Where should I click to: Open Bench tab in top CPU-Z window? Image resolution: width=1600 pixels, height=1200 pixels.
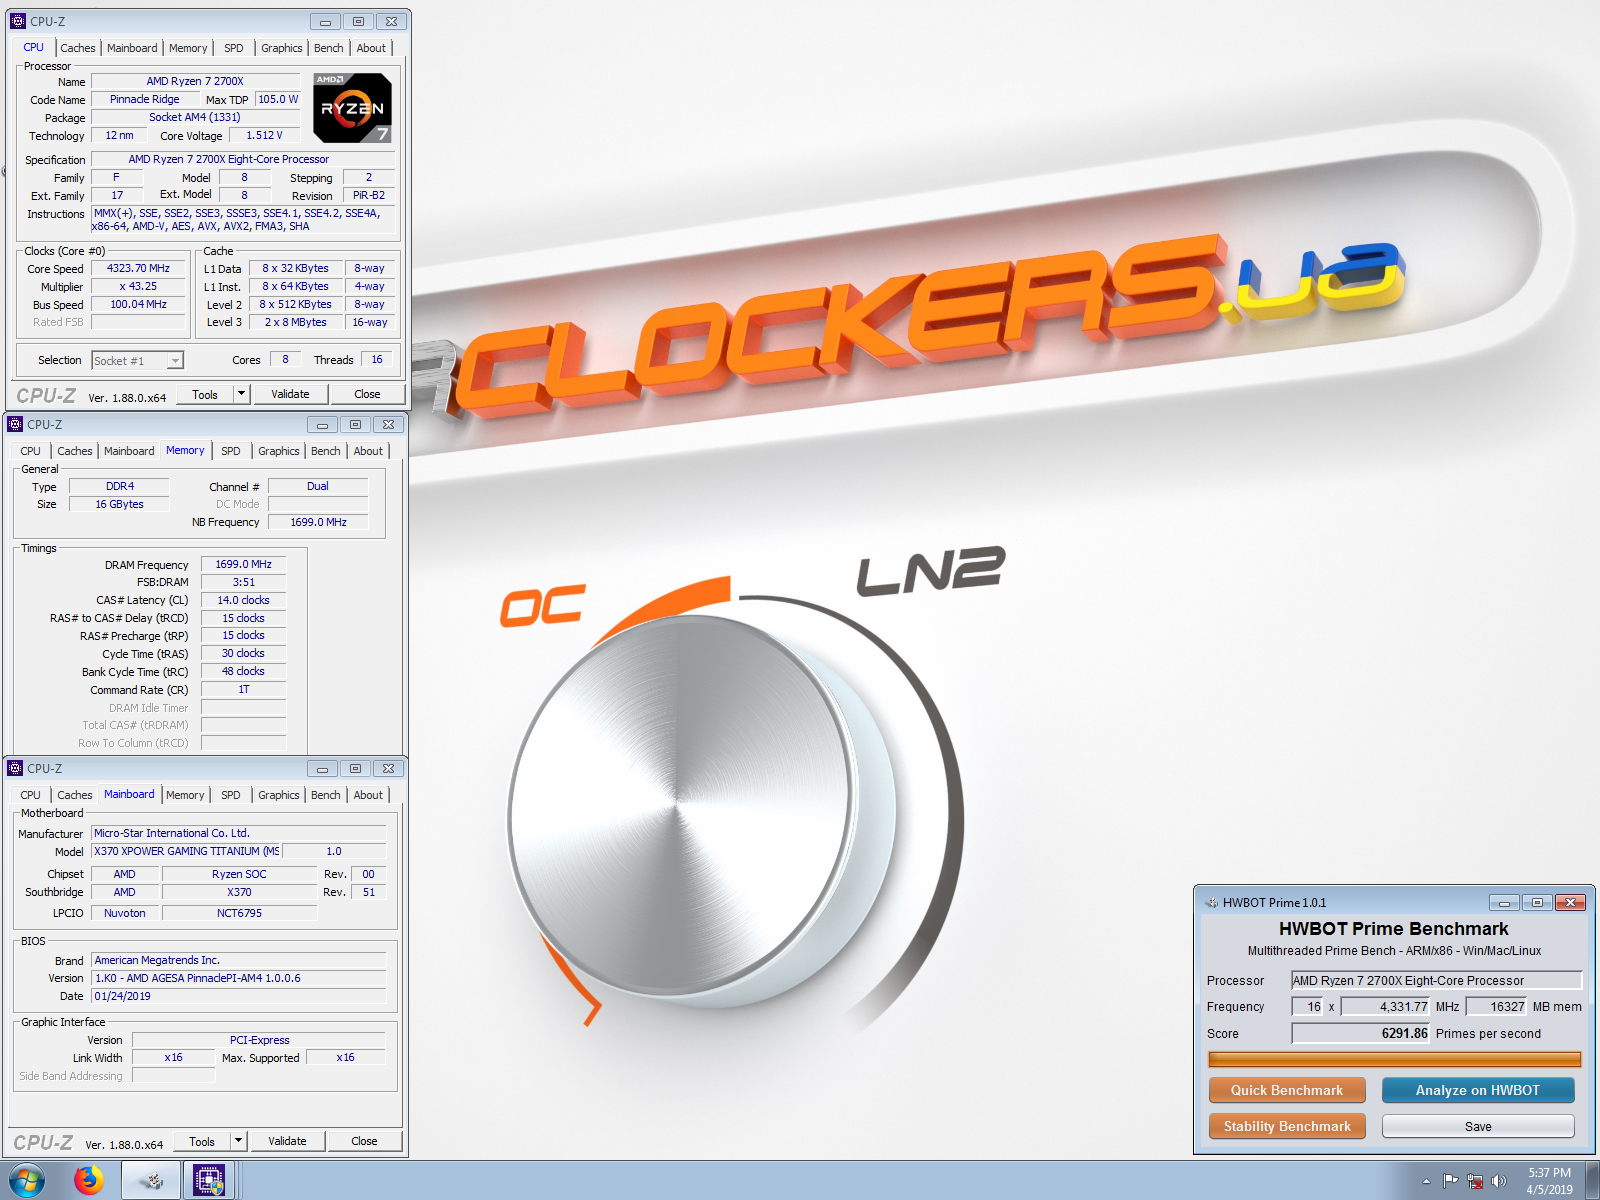pos(329,48)
